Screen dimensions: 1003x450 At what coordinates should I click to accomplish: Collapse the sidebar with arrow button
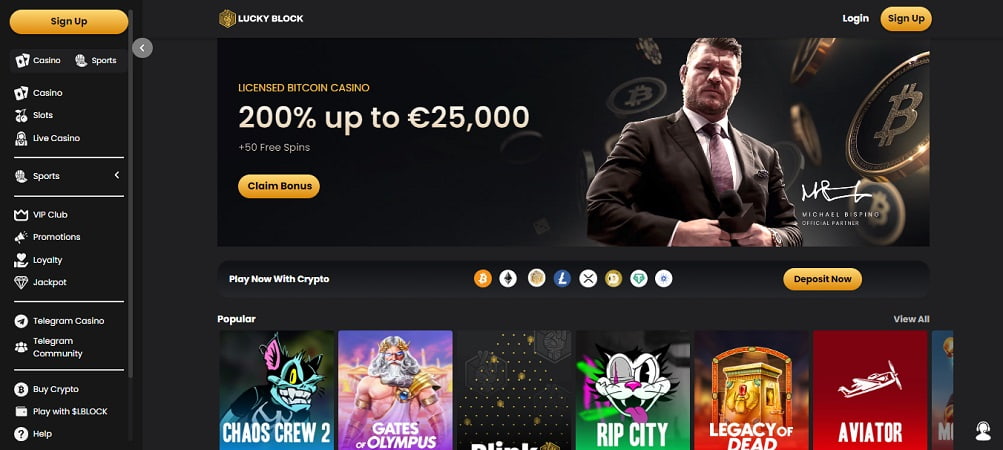(142, 48)
